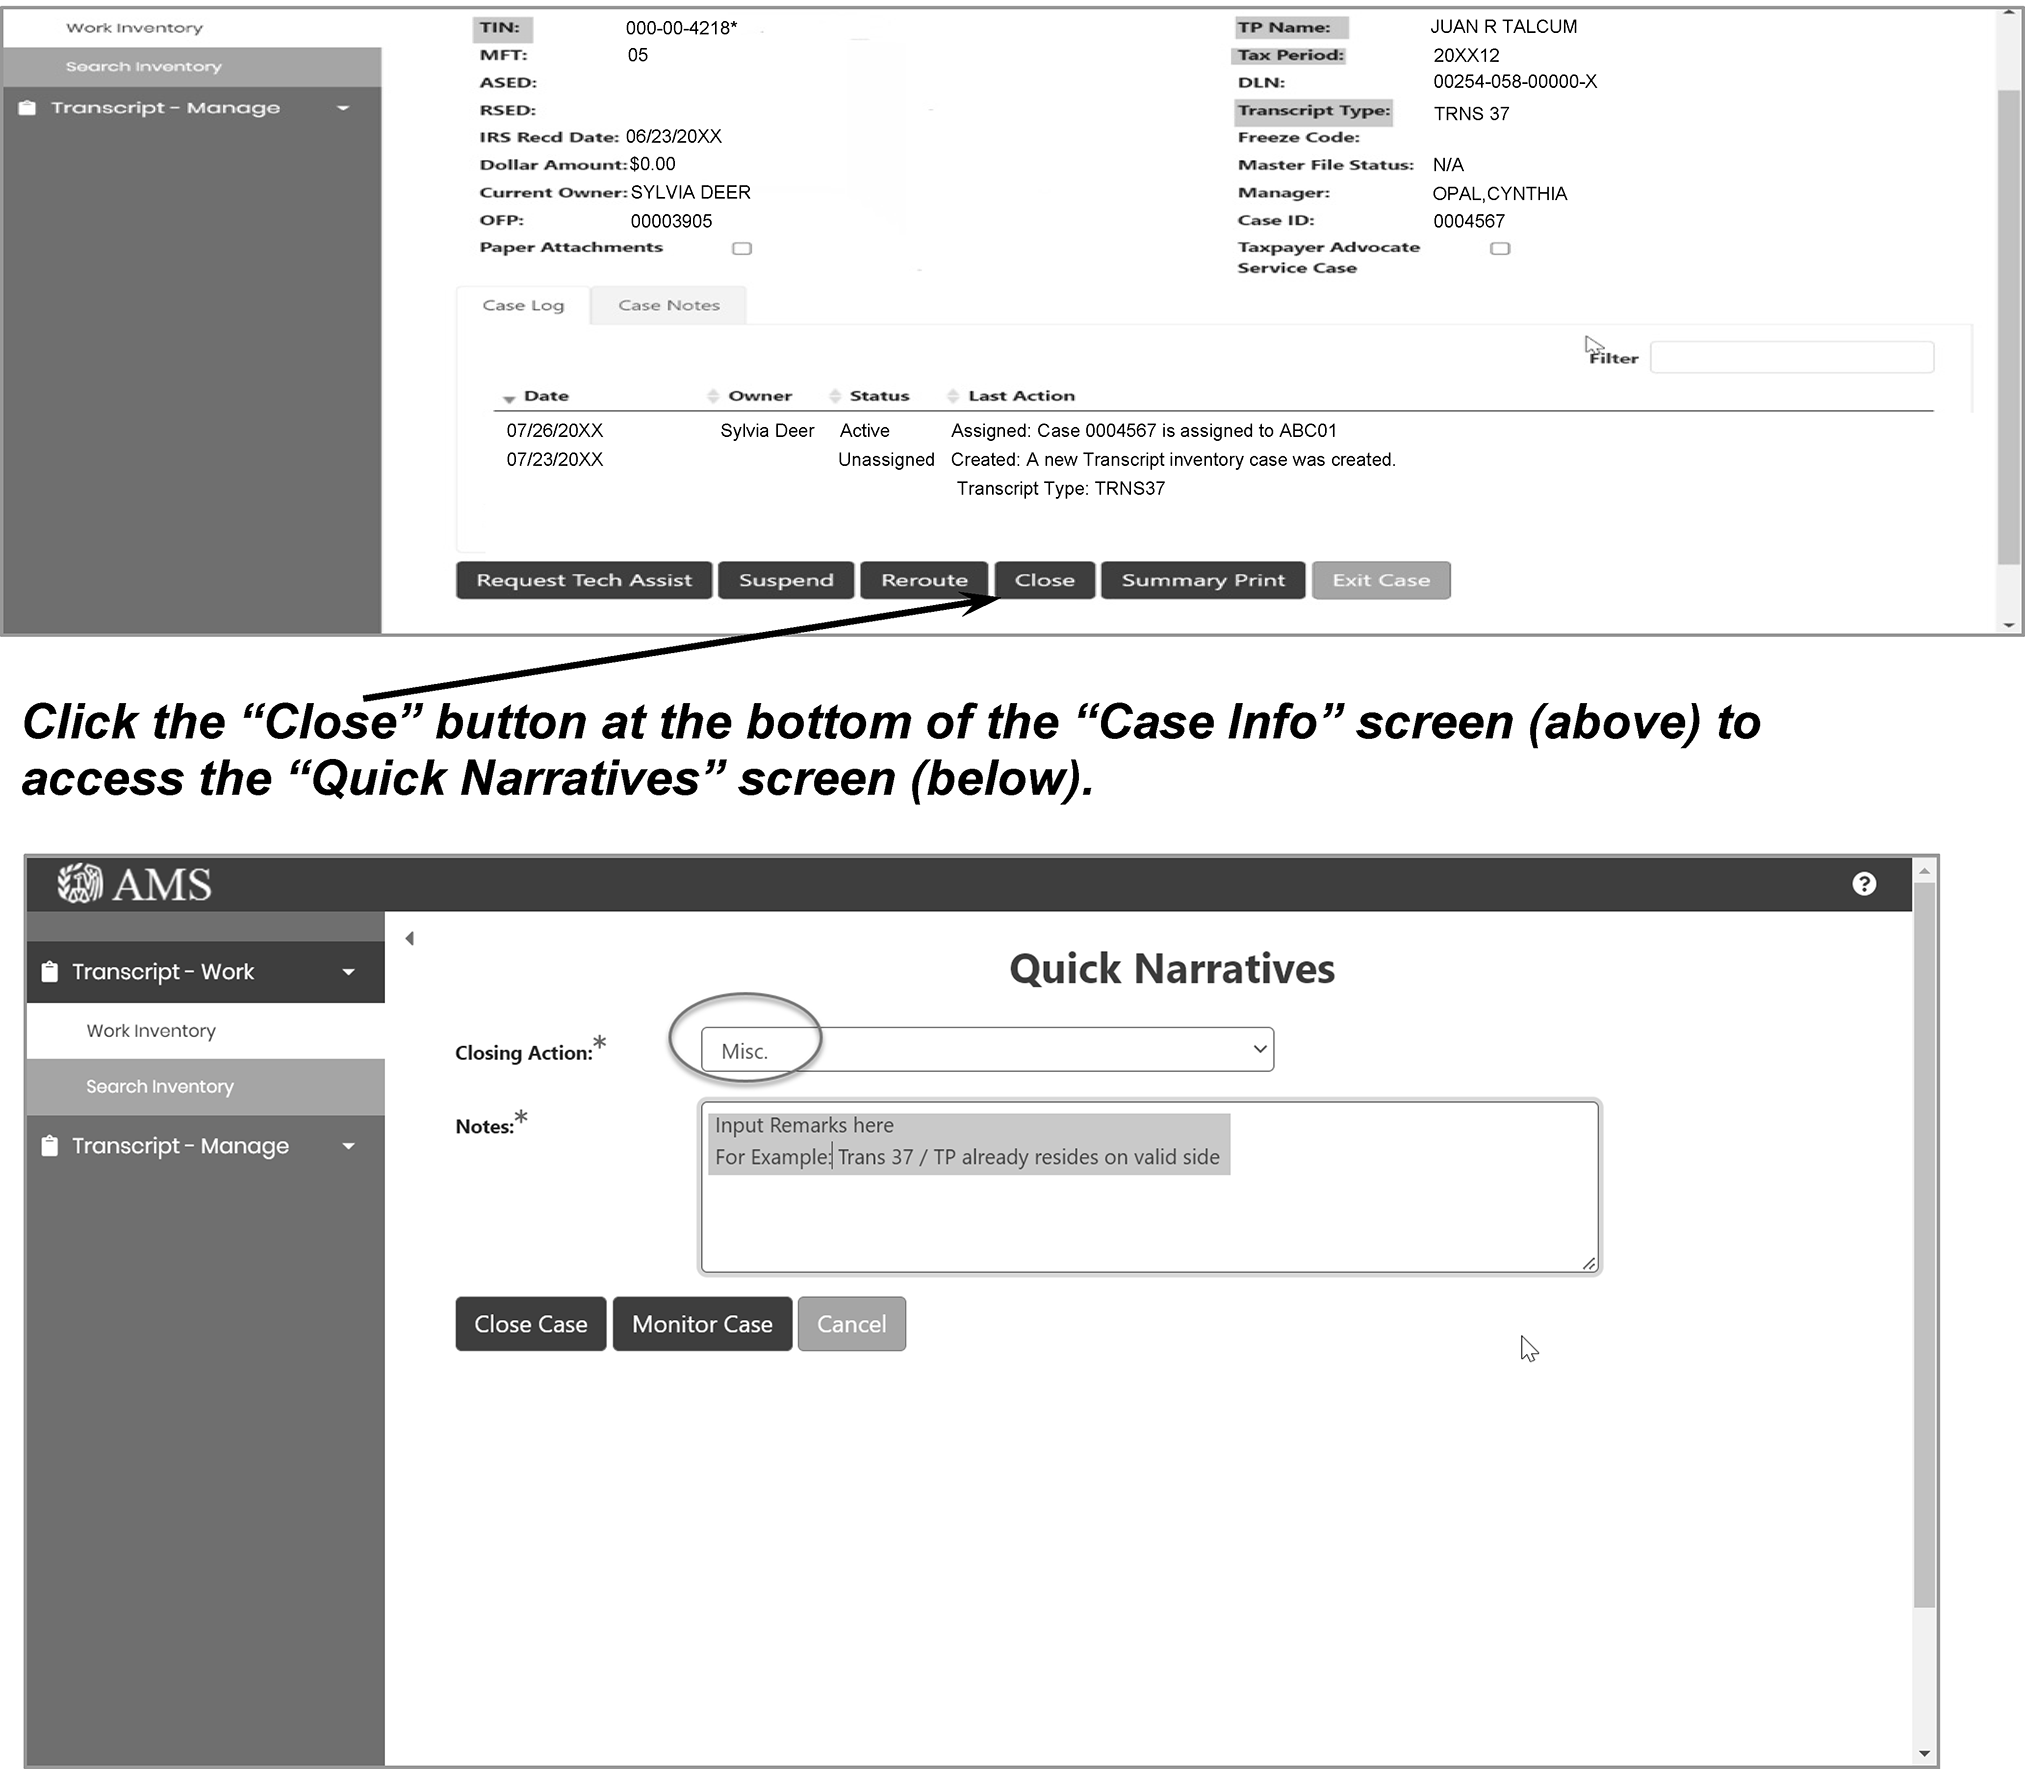The width and height of the screenshot is (2025, 1769).
Task: Sort case log by Date column arrow
Action: pos(509,398)
